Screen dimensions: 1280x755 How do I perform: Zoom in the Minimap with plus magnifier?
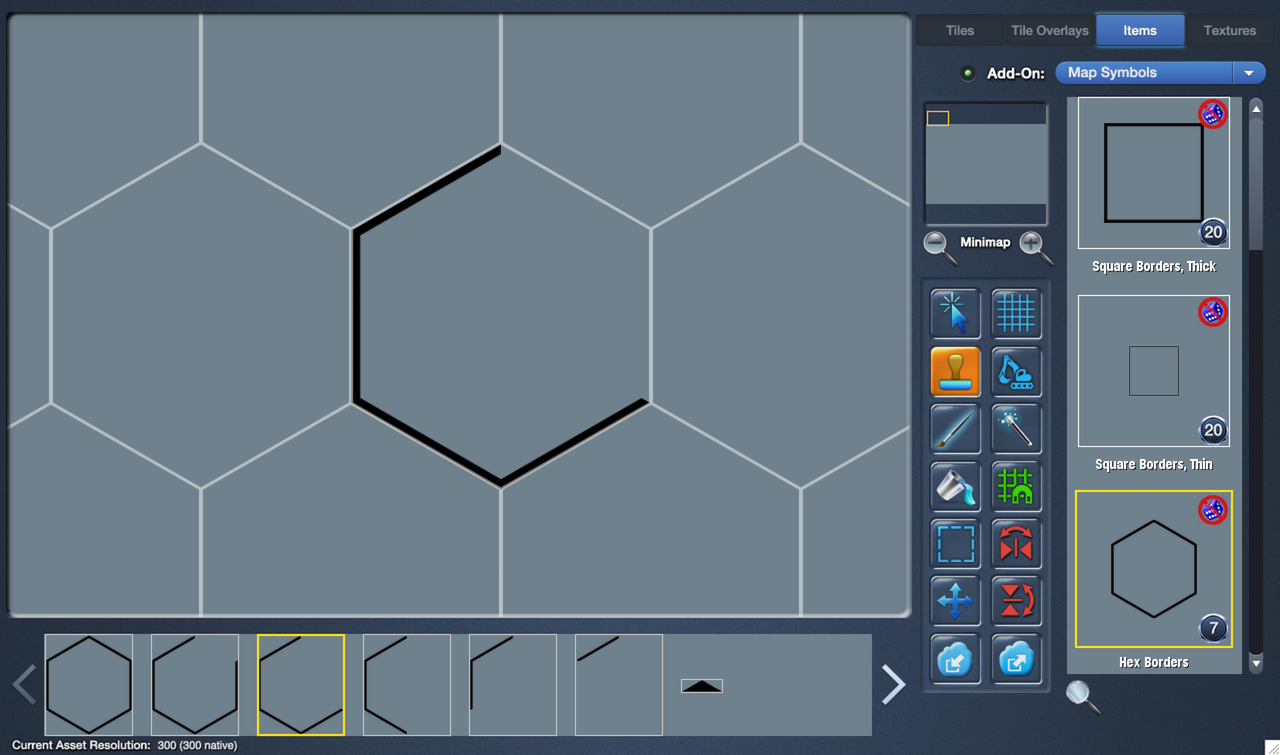pyautogui.click(x=1035, y=245)
